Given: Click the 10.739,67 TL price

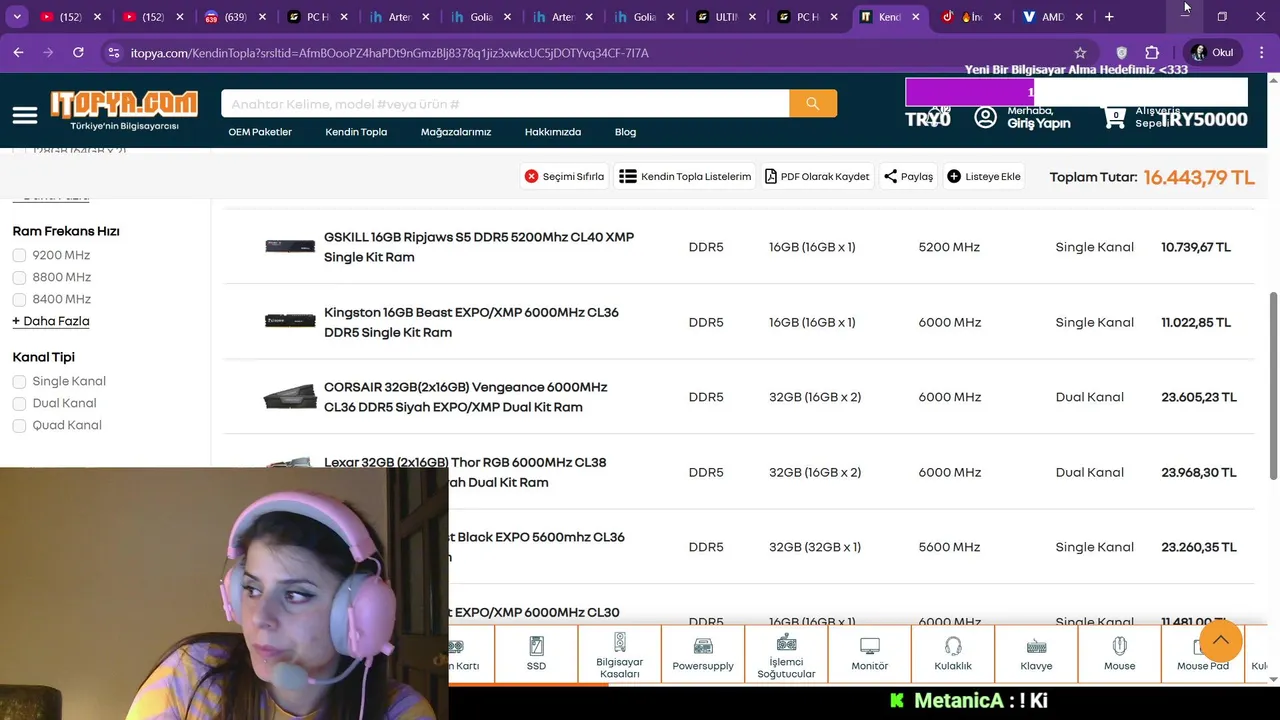Looking at the screenshot, I should pos(1196,247).
